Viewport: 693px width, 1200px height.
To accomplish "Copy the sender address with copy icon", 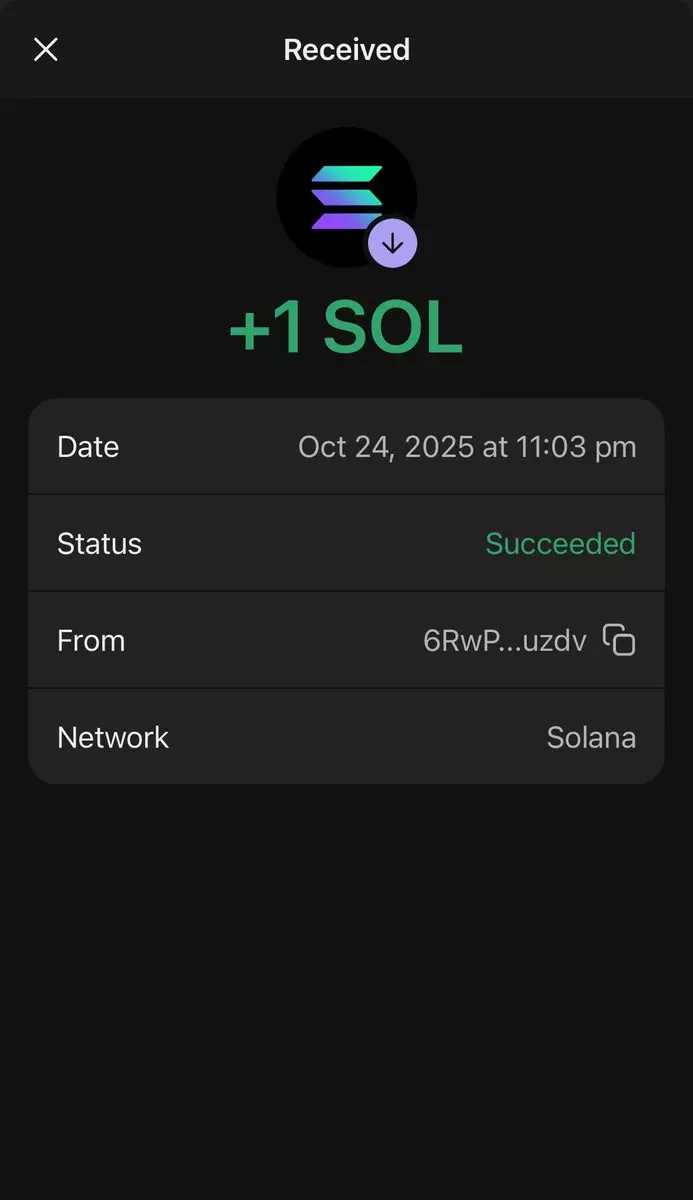I will 619,640.
